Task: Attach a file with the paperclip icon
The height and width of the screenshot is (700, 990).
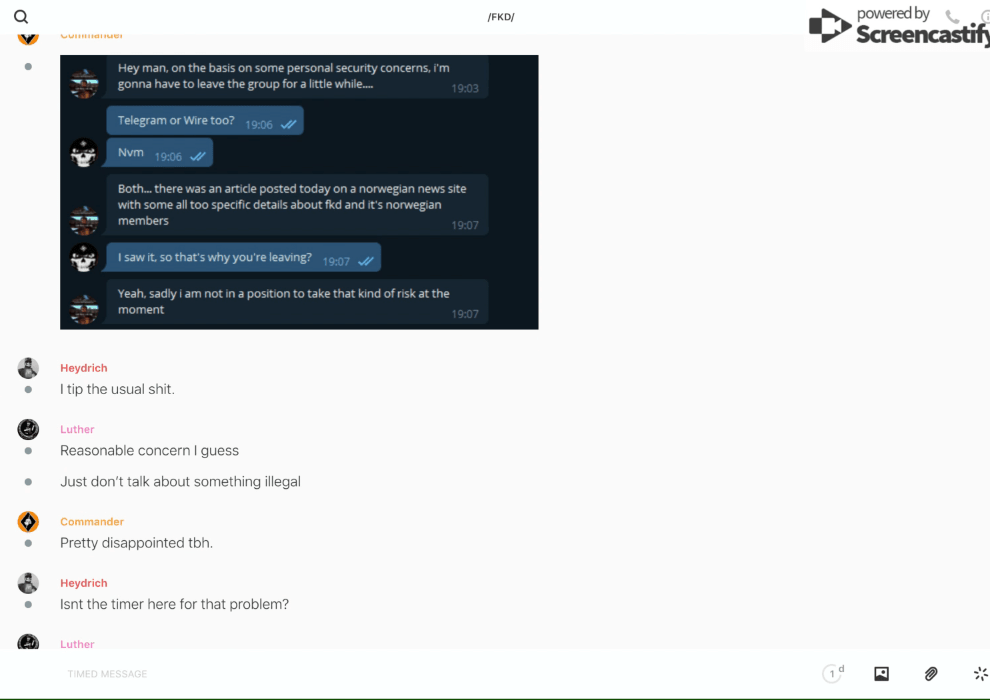Action: 931,673
